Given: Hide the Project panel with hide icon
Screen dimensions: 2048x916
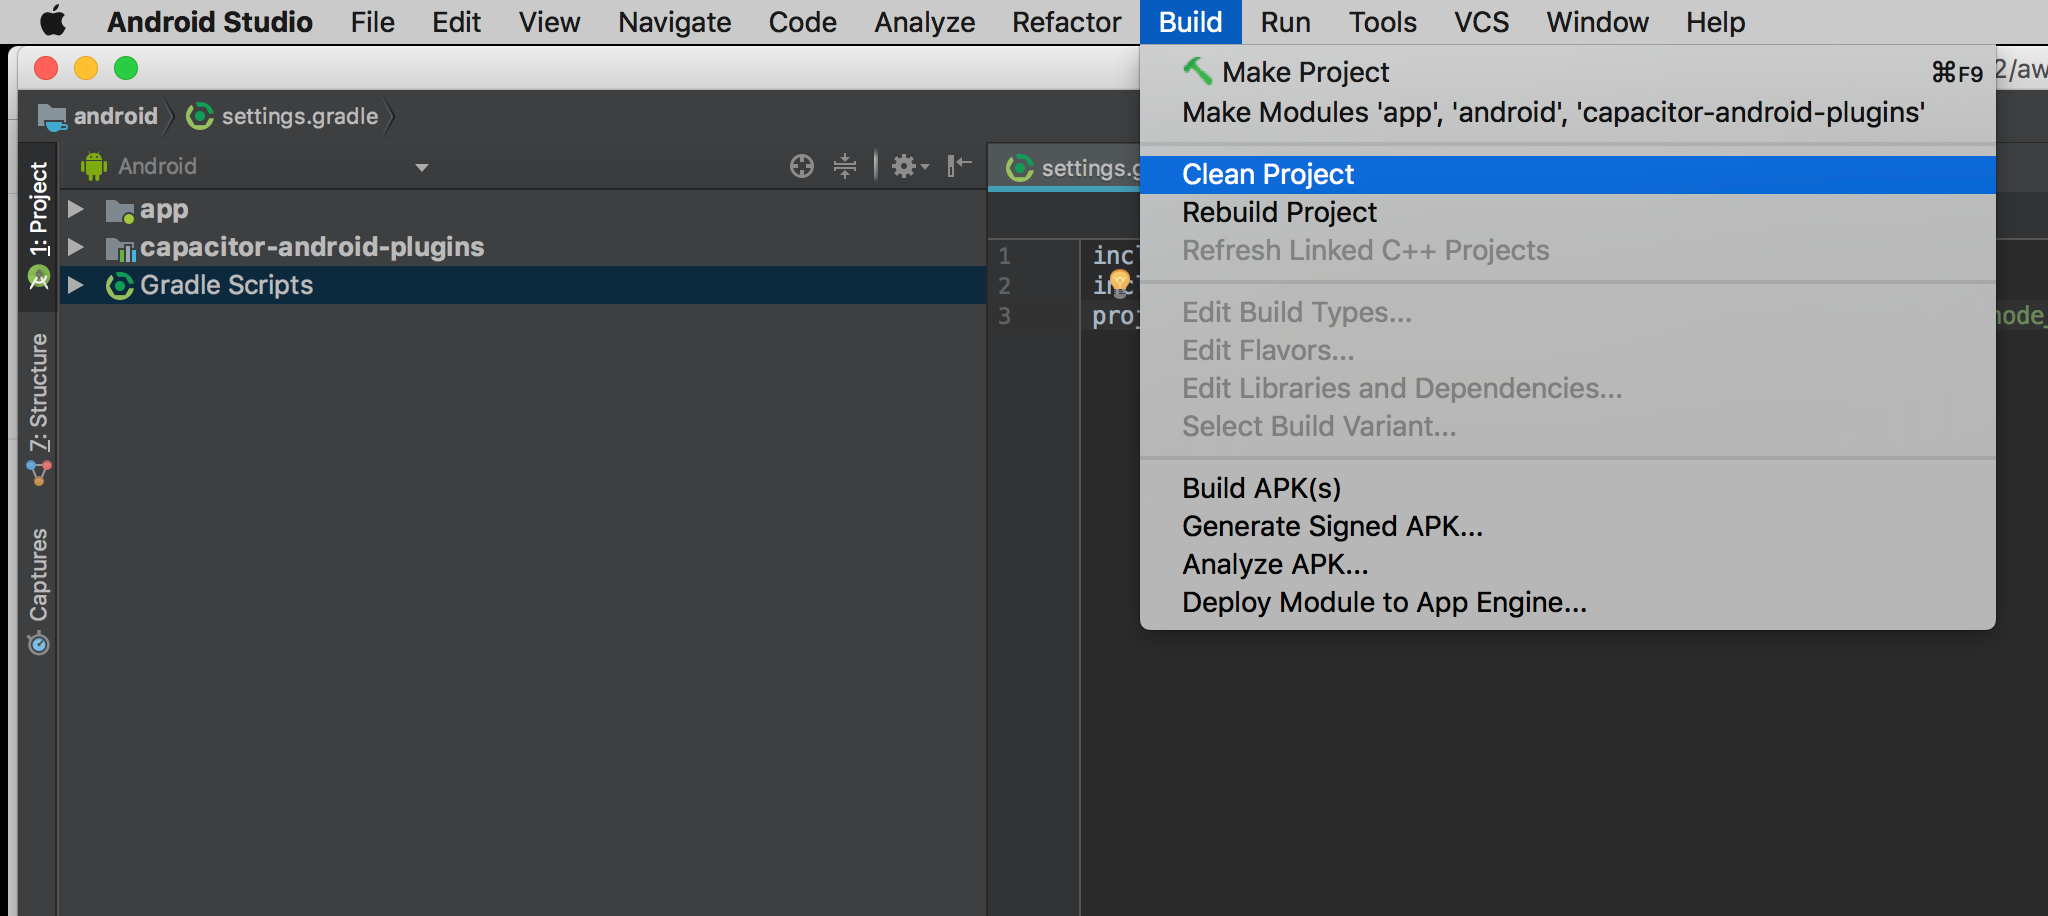Looking at the screenshot, I should click(x=956, y=166).
